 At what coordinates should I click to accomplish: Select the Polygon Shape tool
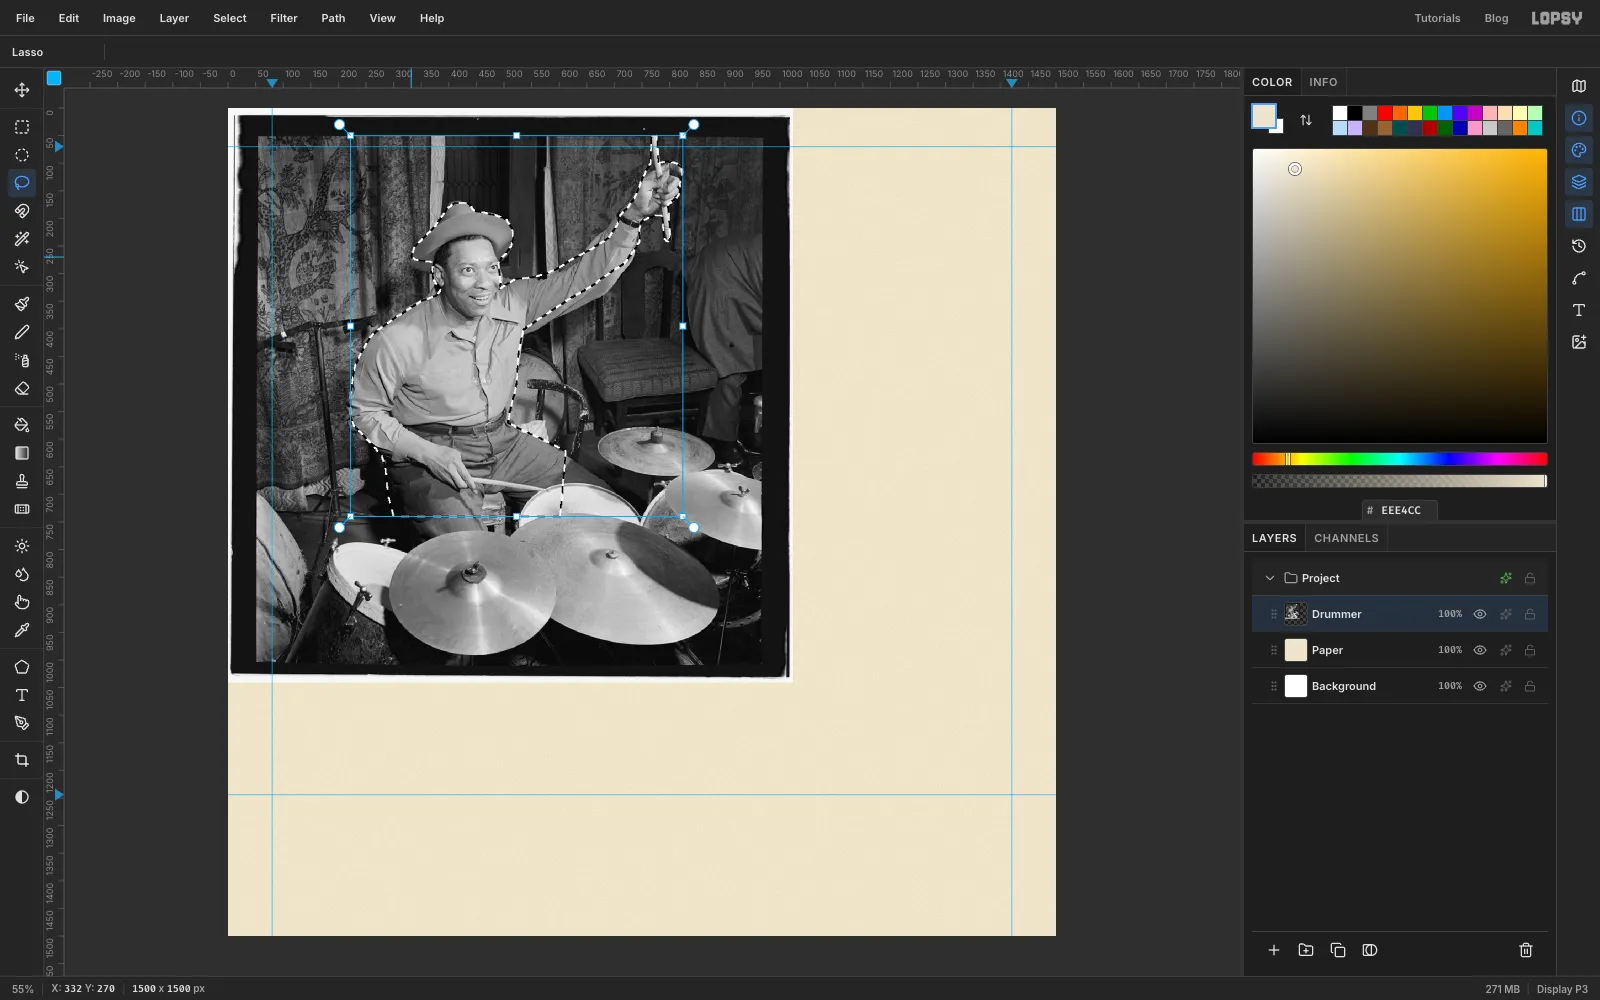(x=22, y=667)
